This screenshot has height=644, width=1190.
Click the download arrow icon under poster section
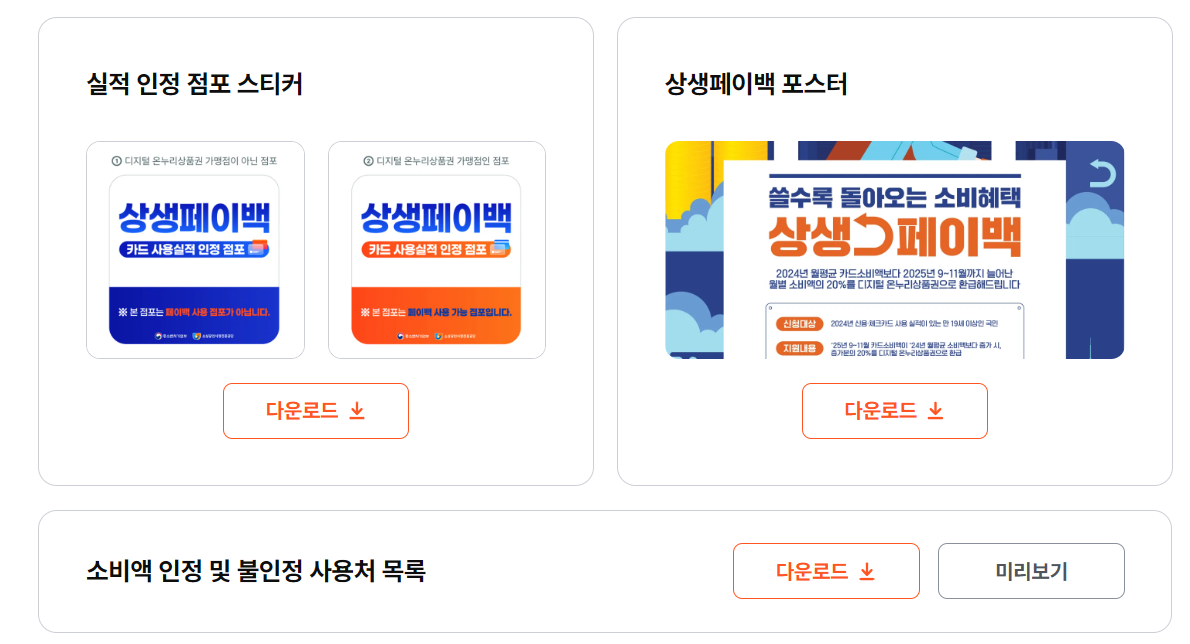(x=936, y=411)
